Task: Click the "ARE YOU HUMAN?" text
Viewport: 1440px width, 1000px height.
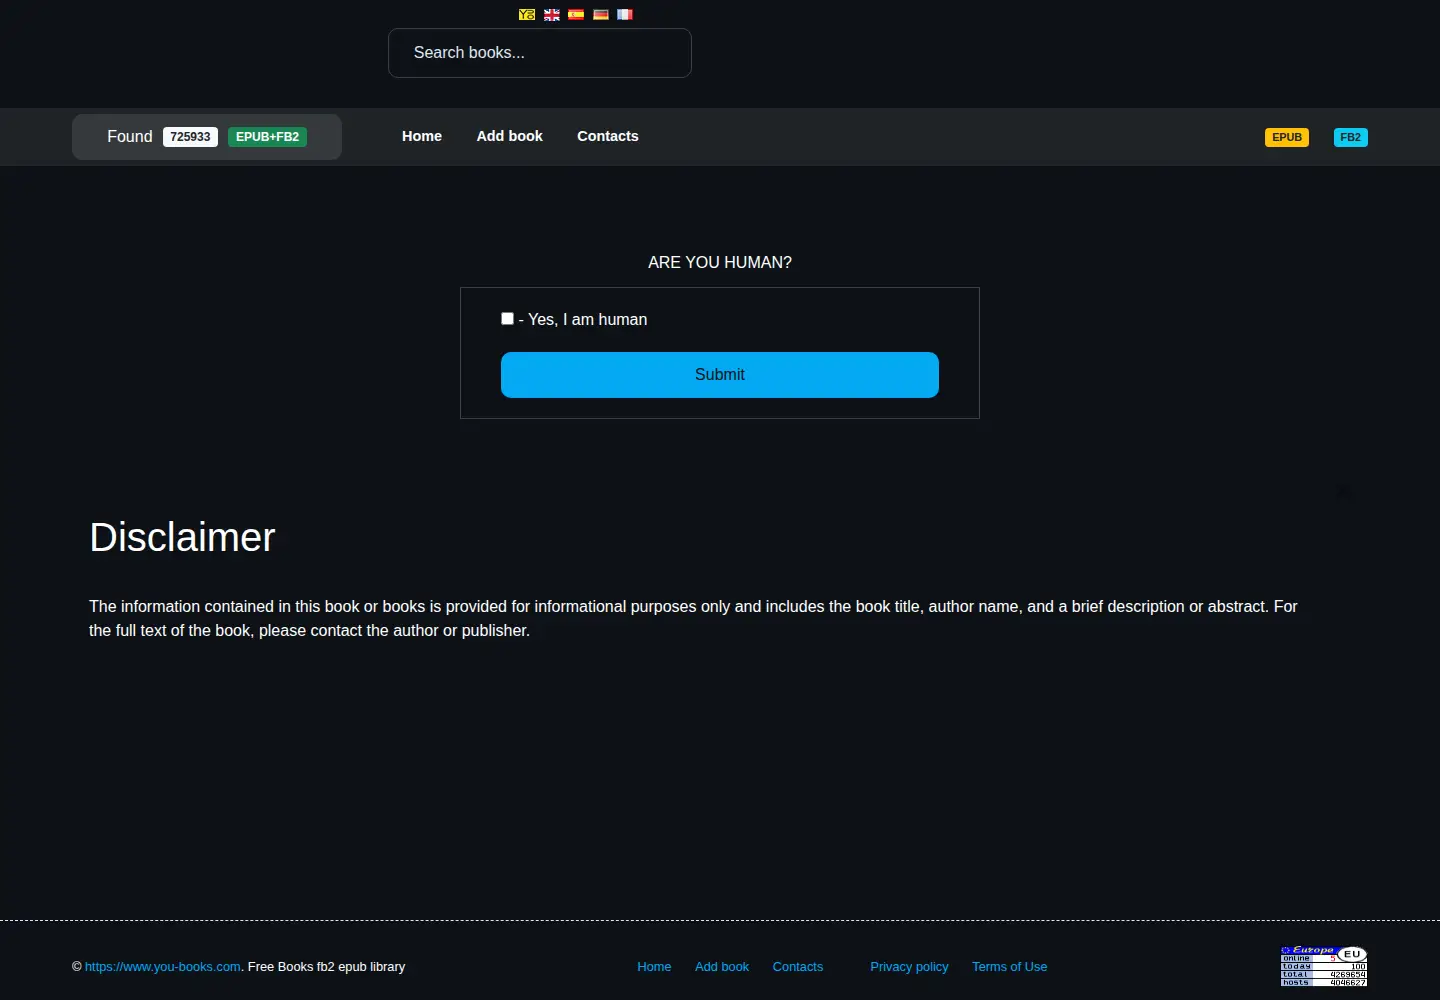Action: coord(720,262)
